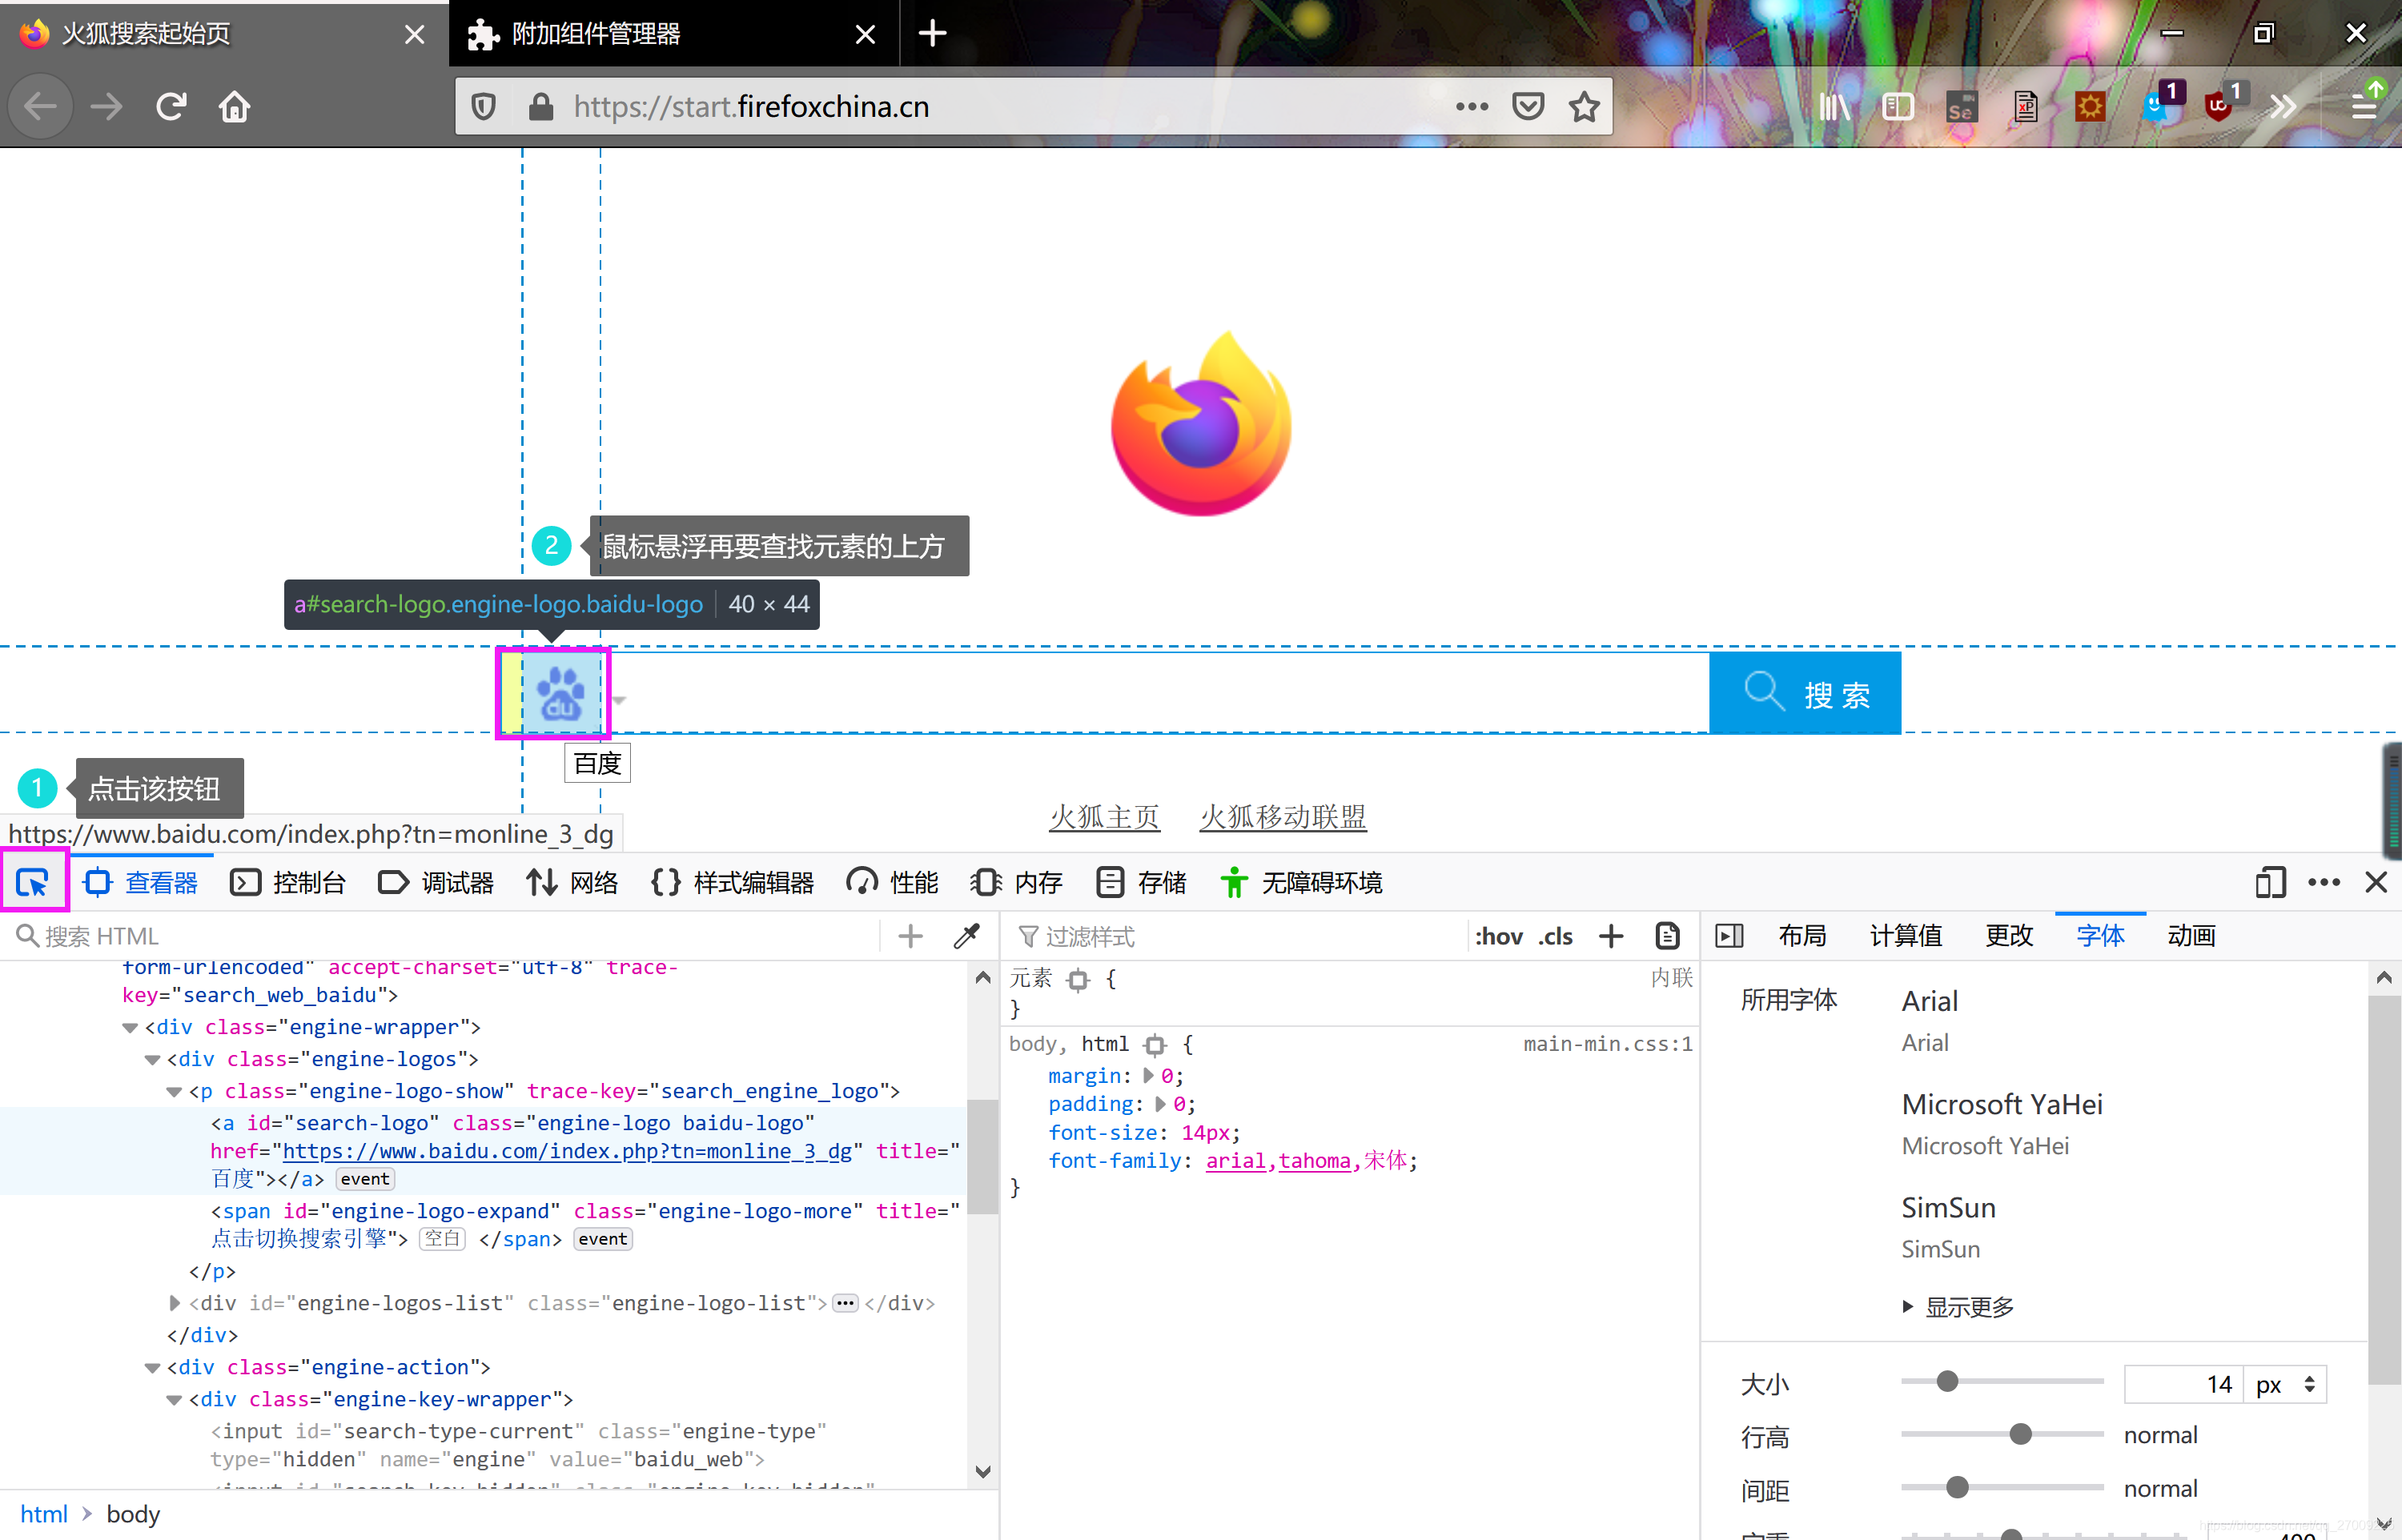Open tracking protection shield icon

pos(484,106)
